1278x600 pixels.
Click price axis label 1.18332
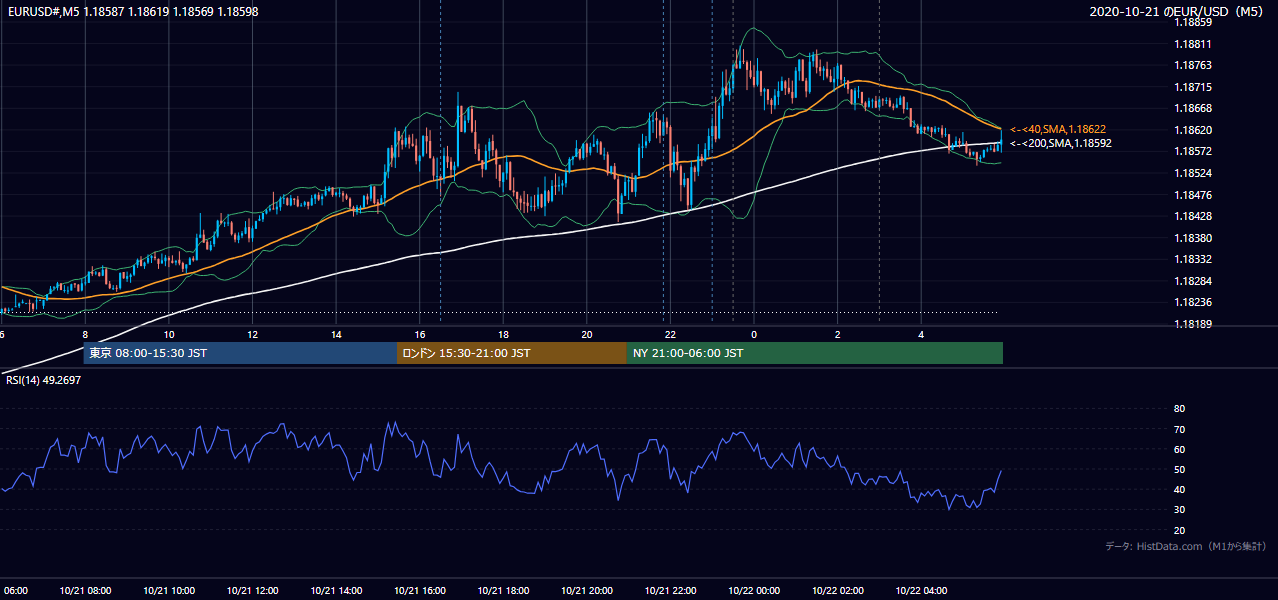click(1192, 259)
